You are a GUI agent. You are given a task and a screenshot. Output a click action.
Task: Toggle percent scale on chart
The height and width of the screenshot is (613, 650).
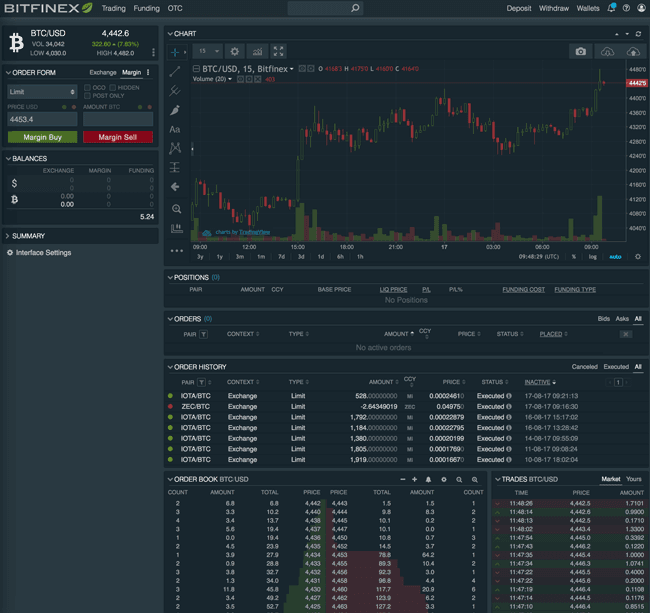[x=574, y=257]
